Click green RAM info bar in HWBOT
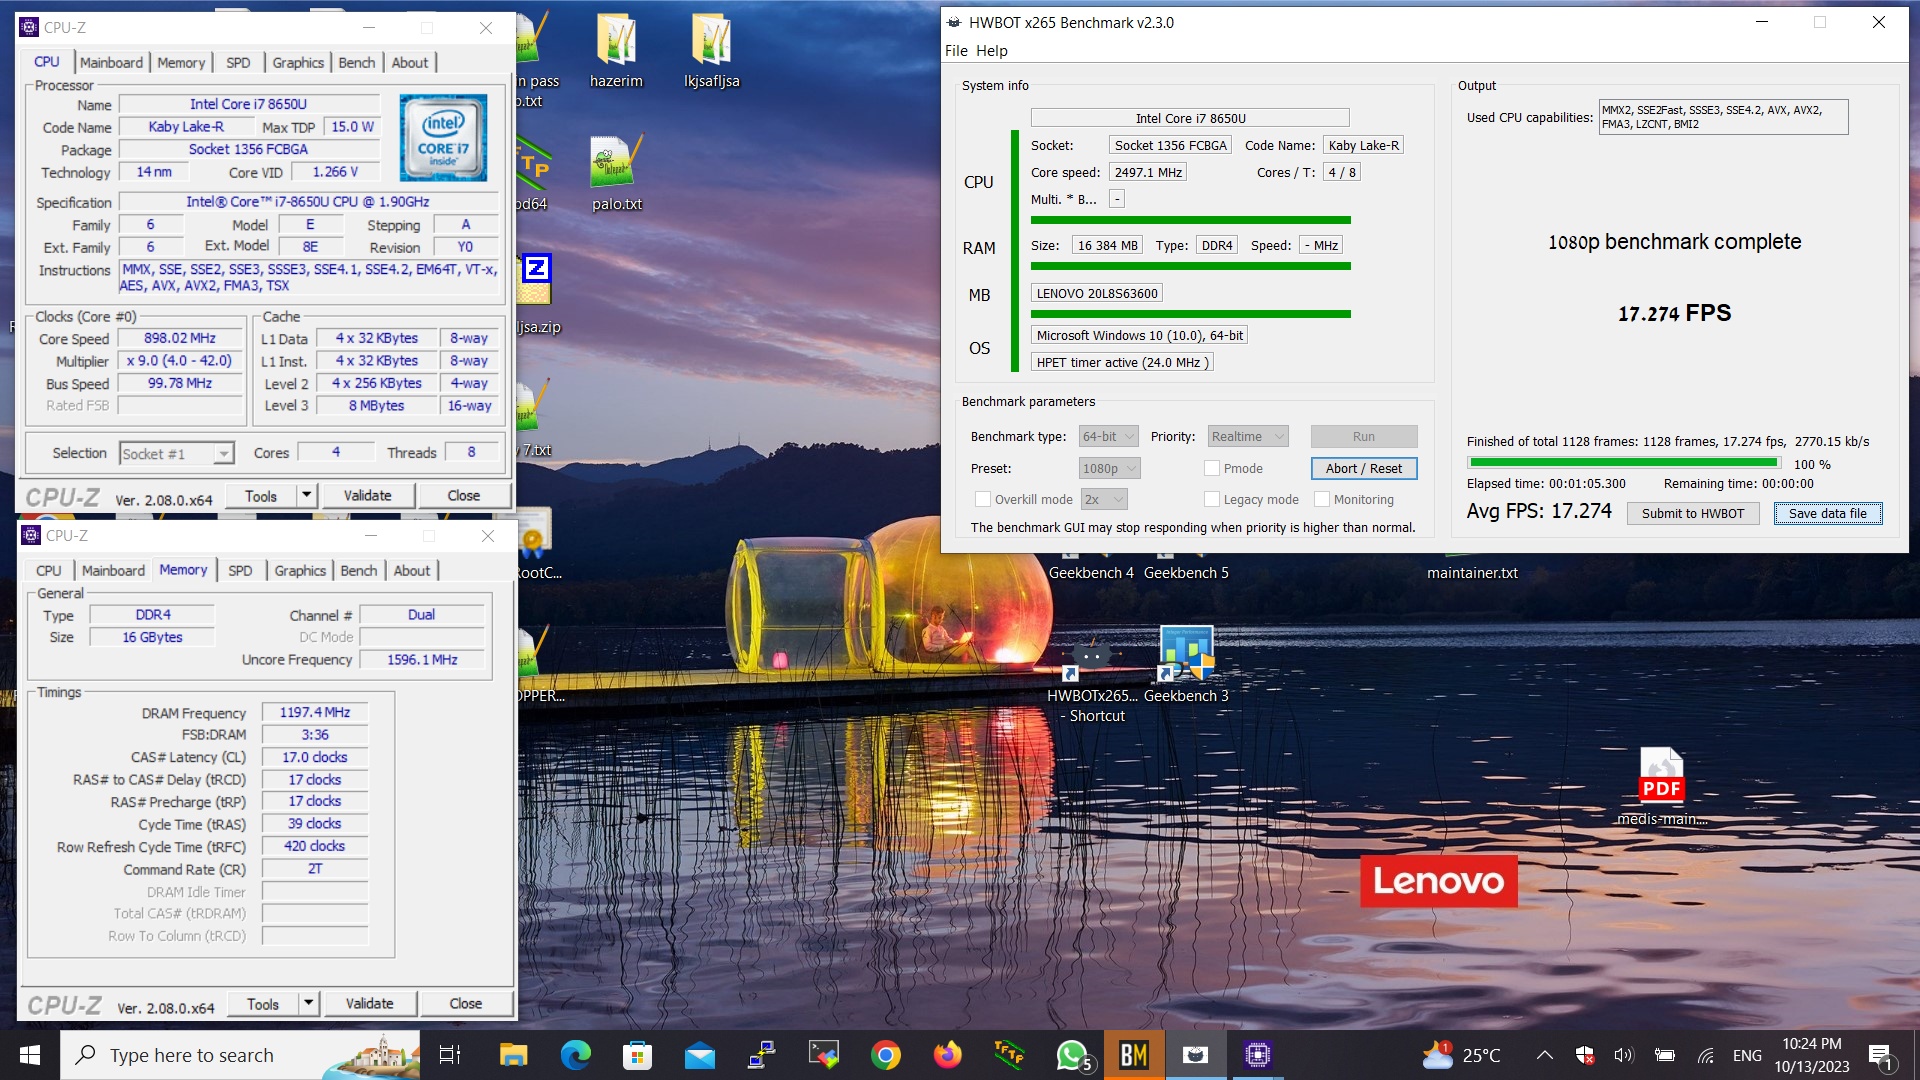The height and width of the screenshot is (1080, 1920). pos(1190,266)
